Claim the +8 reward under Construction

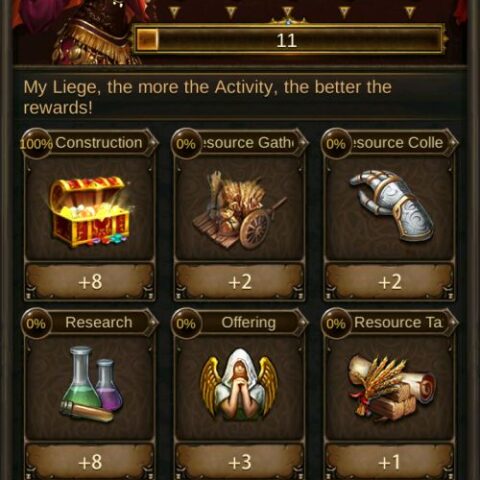click(90, 282)
